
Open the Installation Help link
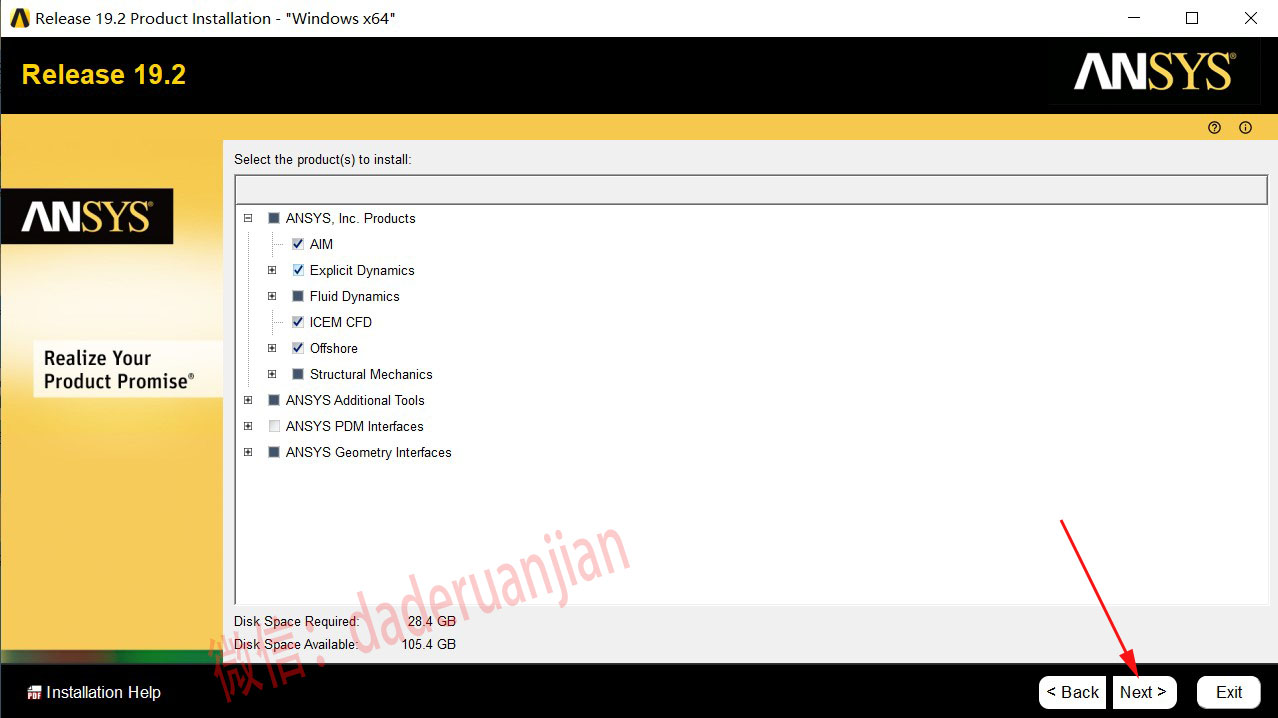104,693
